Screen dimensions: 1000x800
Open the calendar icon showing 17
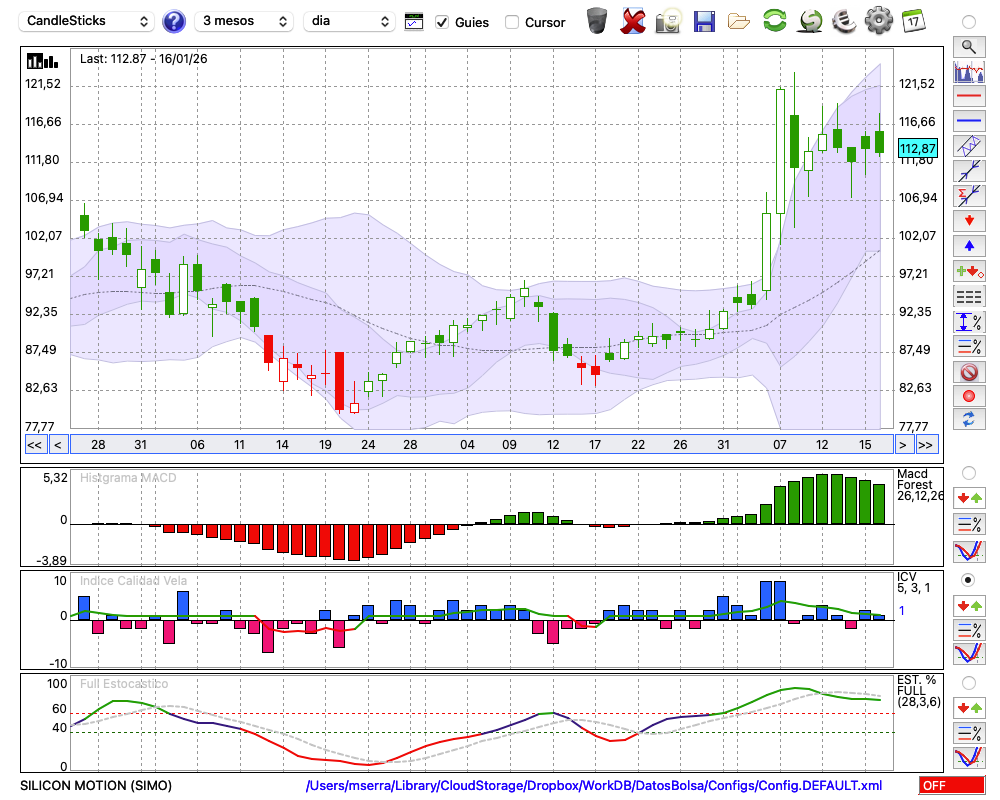912,21
